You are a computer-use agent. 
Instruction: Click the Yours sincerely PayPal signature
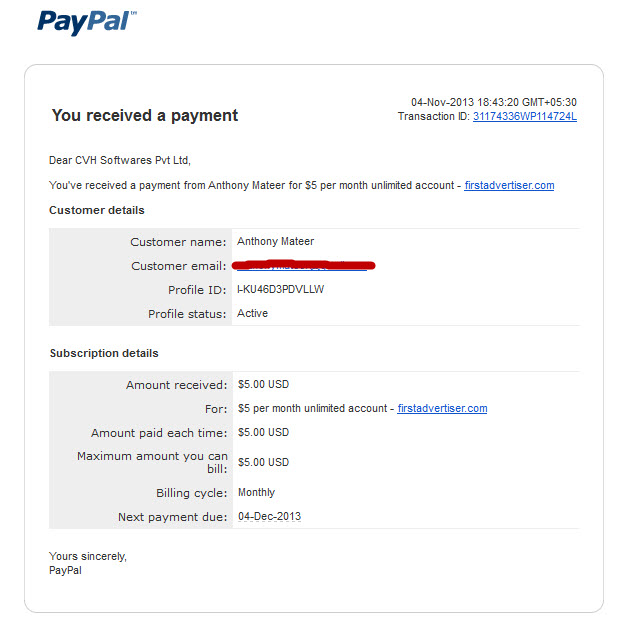[88, 563]
